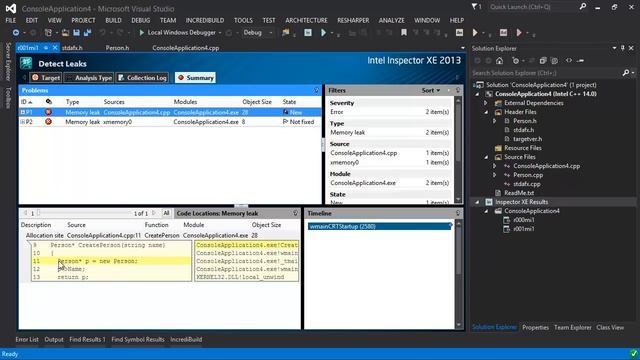
Task: Select wmainCRTStartup (2580) timeline thread
Action: click(380, 226)
